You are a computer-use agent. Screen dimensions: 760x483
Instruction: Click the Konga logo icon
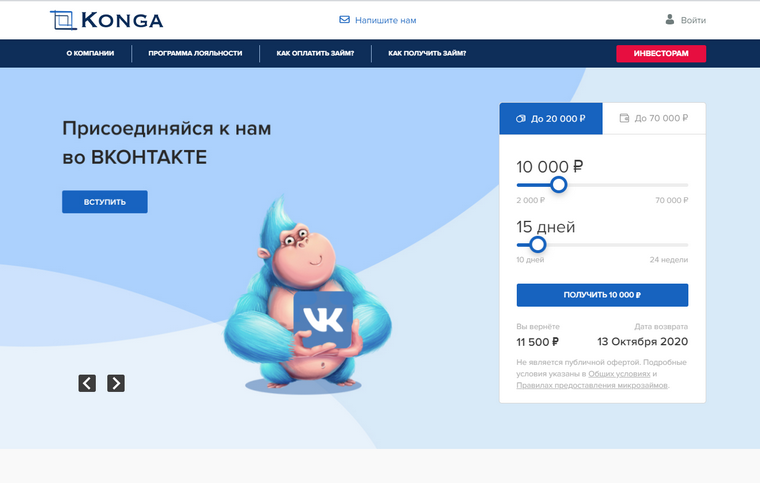63,20
